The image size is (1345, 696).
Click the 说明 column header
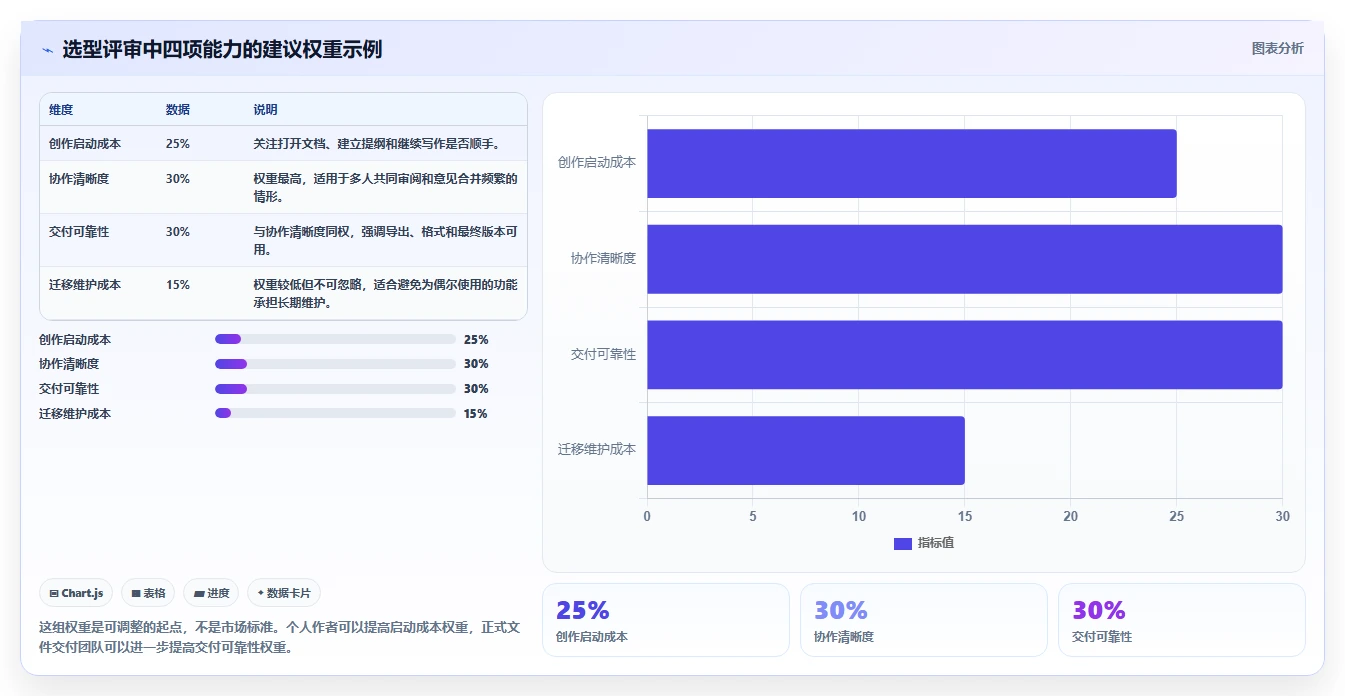(265, 110)
